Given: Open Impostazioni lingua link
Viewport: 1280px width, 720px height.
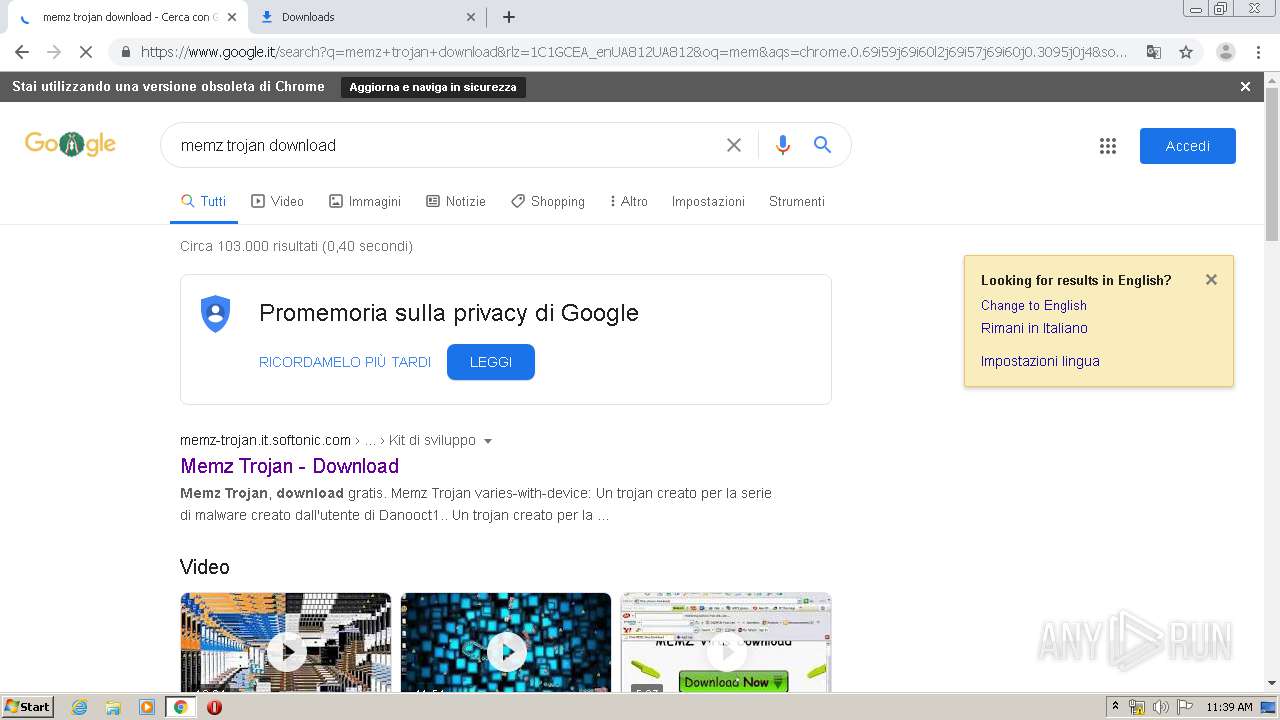Looking at the screenshot, I should [1040, 361].
